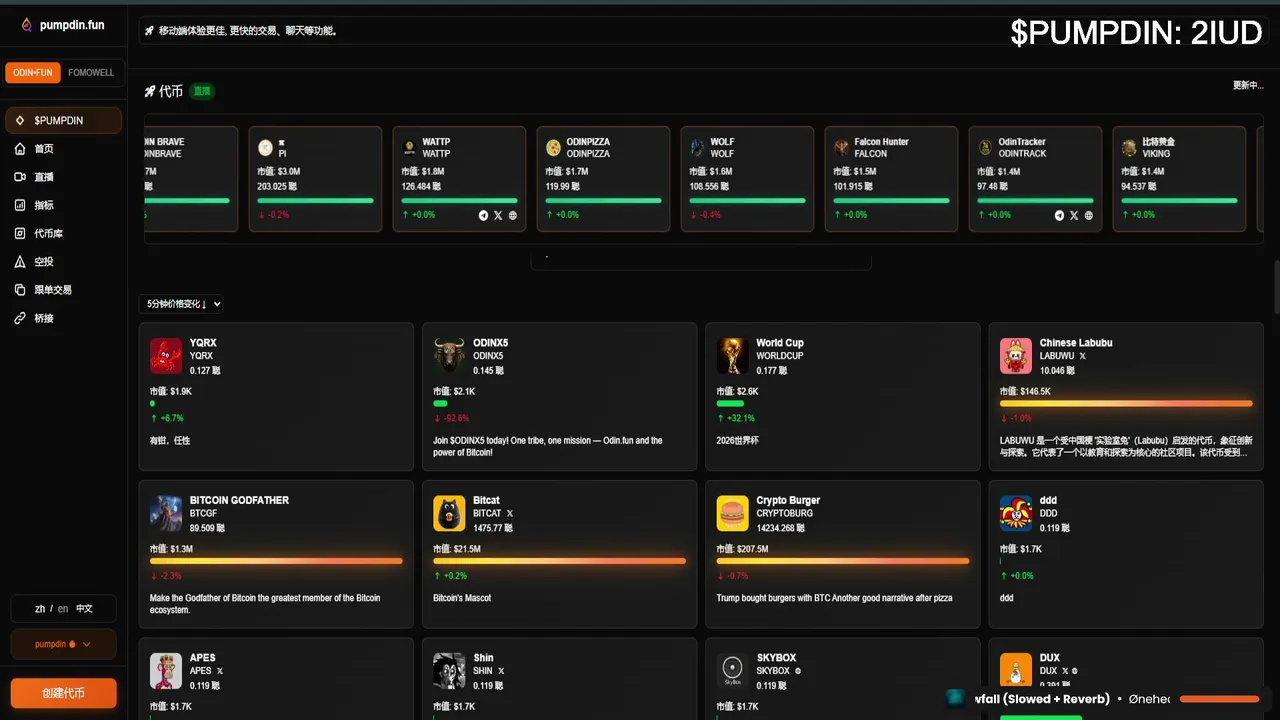Click the $PUMPDIN diamond icon
This screenshot has width=1280, height=720.
click(x=20, y=121)
